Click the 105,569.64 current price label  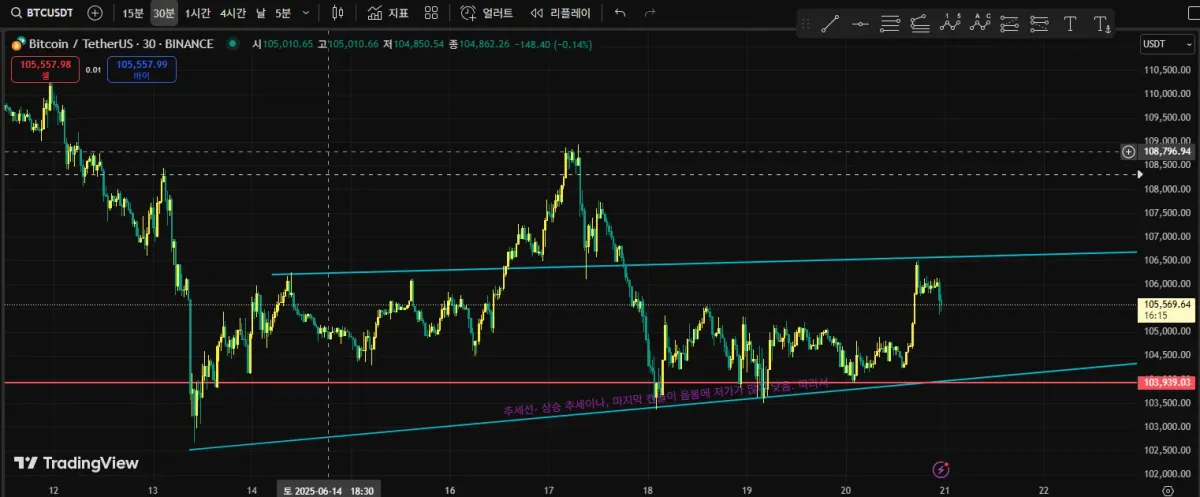tap(1168, 308)
